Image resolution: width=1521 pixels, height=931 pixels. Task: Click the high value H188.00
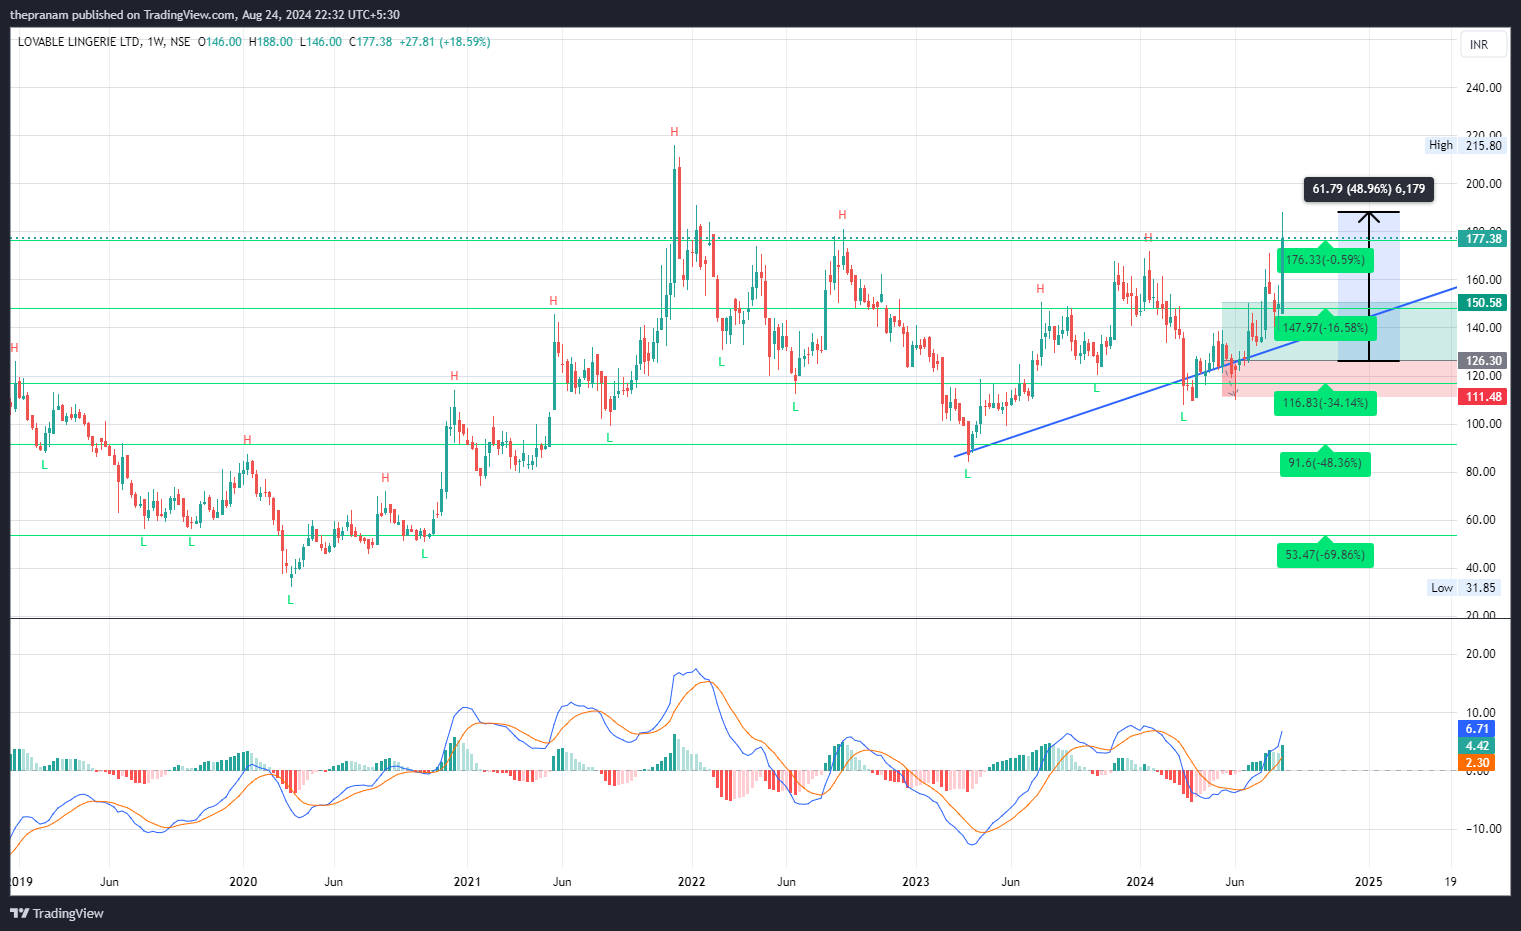point(270,42)
